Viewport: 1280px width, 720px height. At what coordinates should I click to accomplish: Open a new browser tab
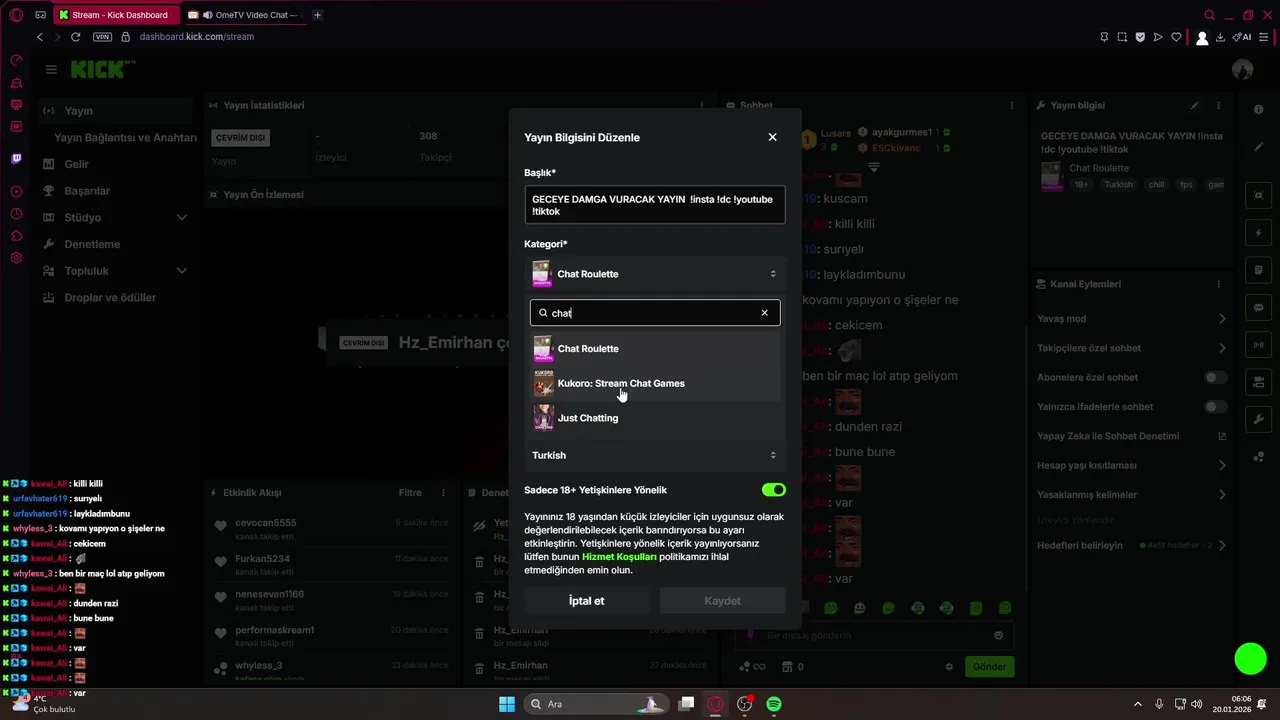click(318, 15)
